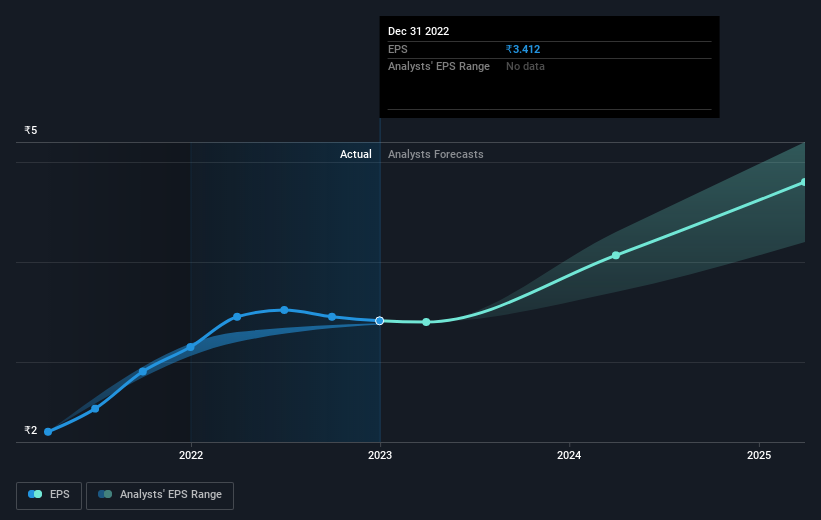Click the ₹3.412 EPS value in tooltip
The height and width of the screenshot is (520, 821).
[x=523, y=49]
